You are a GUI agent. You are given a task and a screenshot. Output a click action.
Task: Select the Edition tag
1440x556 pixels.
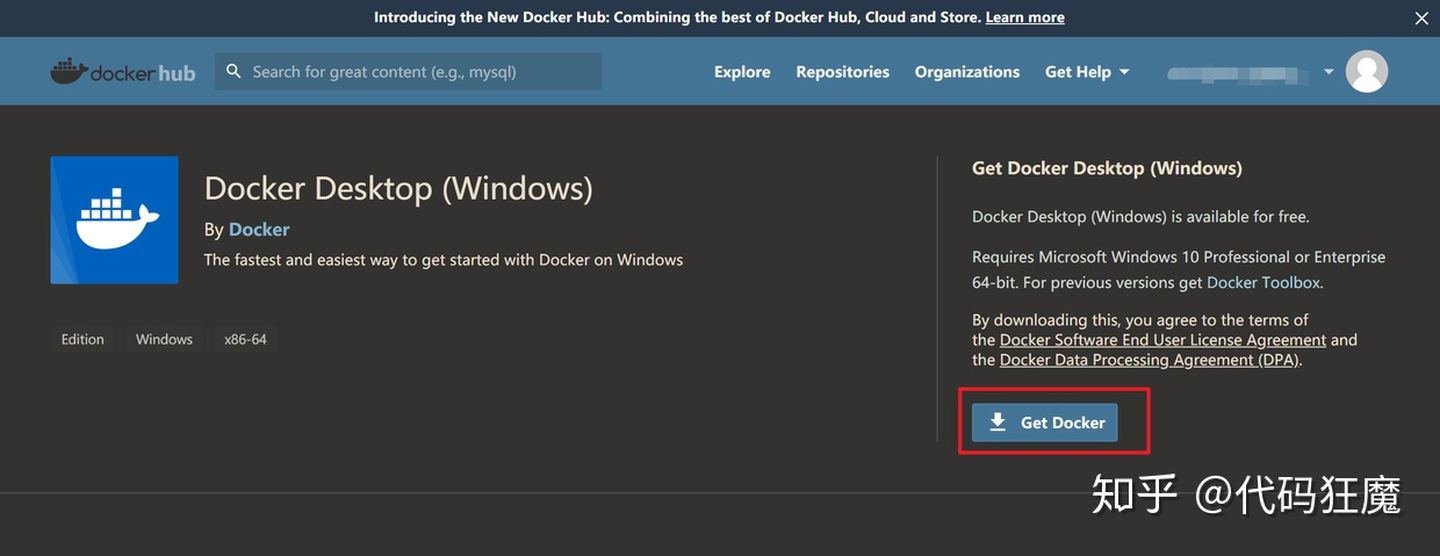(82, 339)
